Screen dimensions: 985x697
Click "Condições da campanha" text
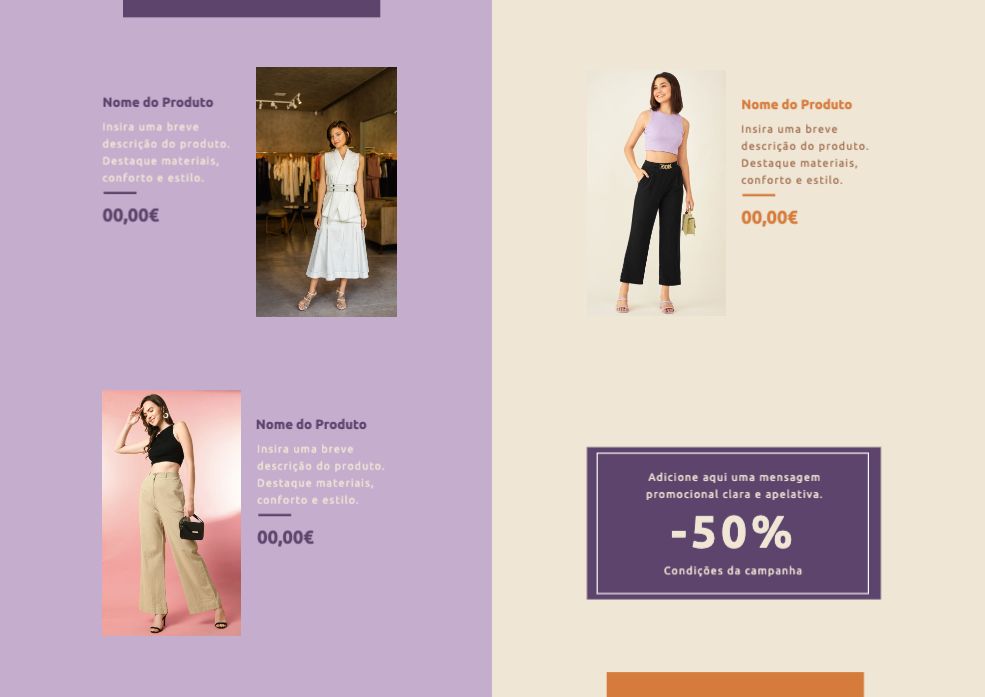(x=732, y=570)
